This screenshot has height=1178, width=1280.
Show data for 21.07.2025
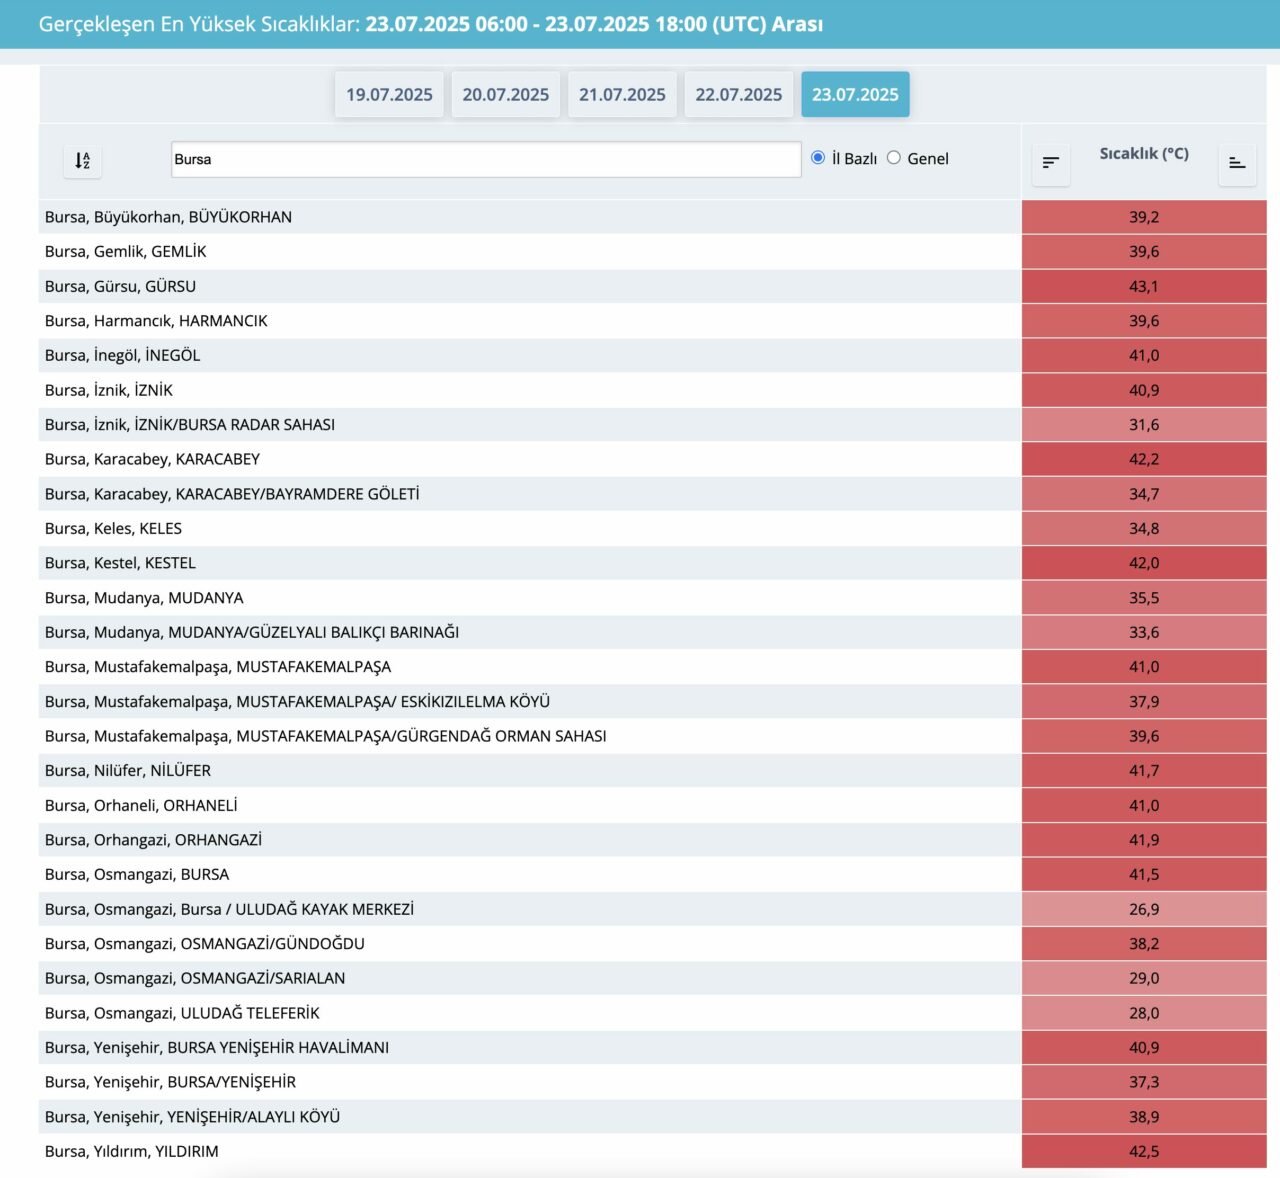coord(622,95)
